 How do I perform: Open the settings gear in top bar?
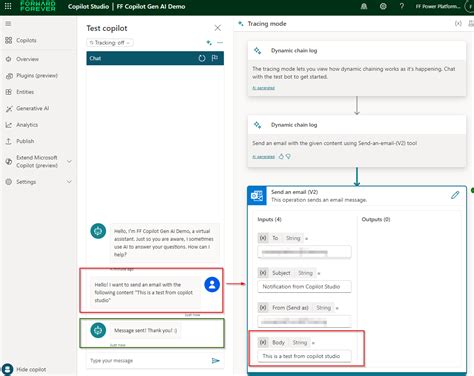pyautogui.click(x=383, y=6)
